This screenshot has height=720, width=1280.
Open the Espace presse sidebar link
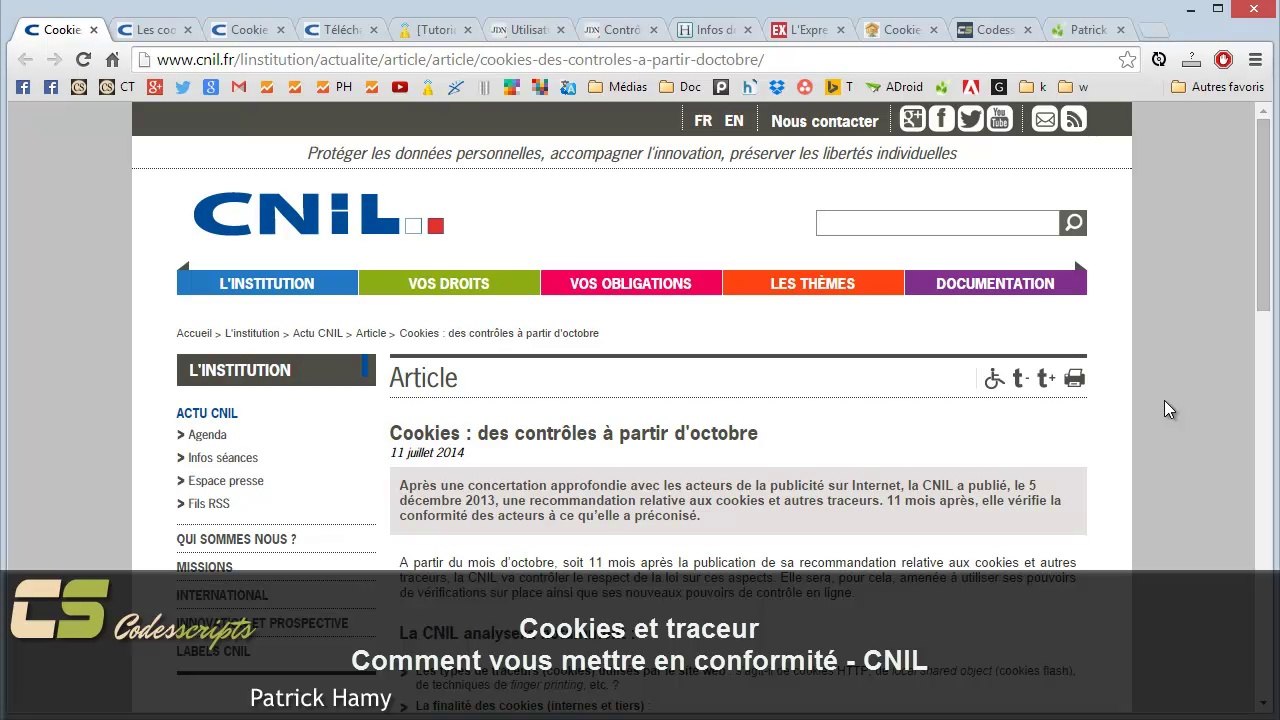coord(226,481)
